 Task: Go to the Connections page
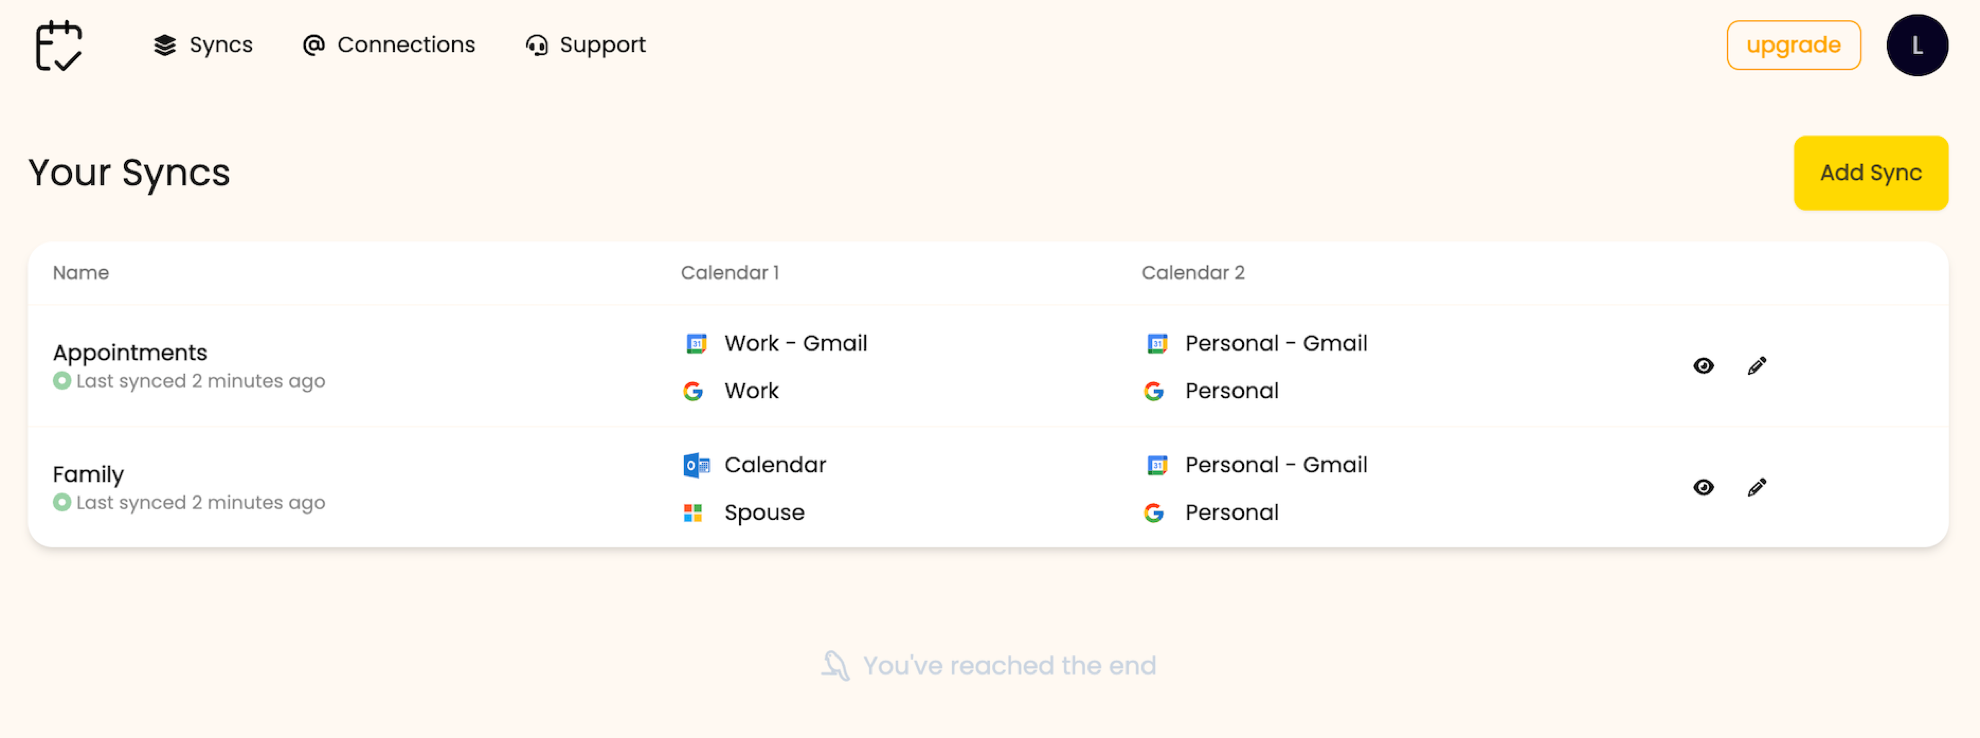(x=389, y=45)
